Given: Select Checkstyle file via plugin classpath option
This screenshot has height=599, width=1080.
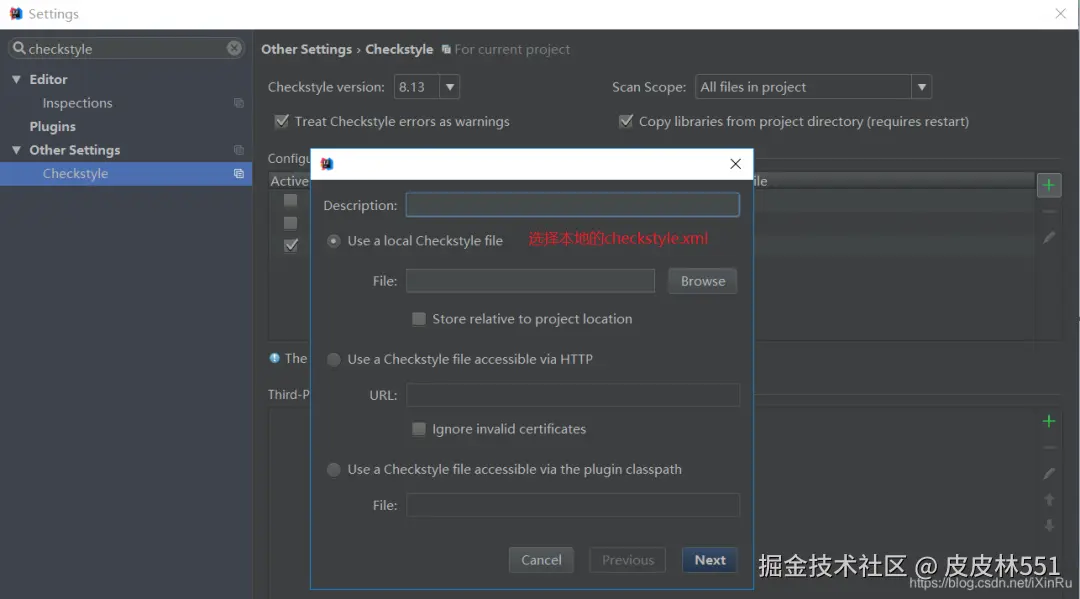Looking at the screenshot, I should point(333,470).
